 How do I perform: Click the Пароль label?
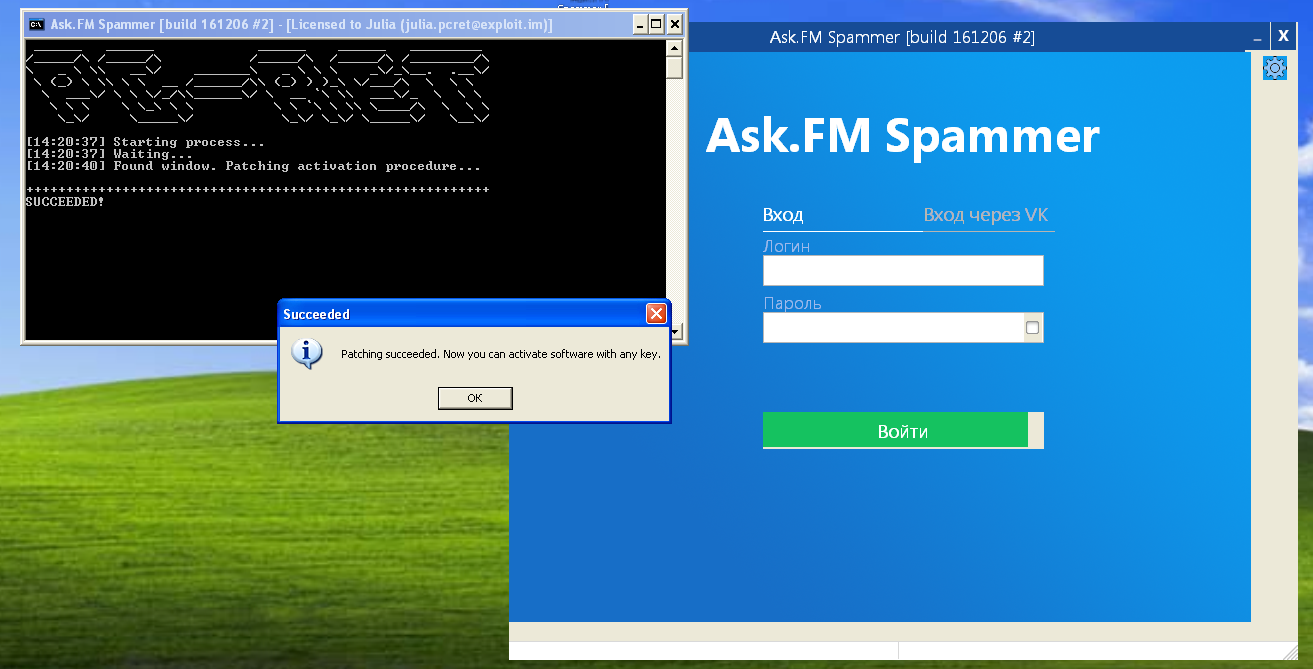tap(792, 303)
